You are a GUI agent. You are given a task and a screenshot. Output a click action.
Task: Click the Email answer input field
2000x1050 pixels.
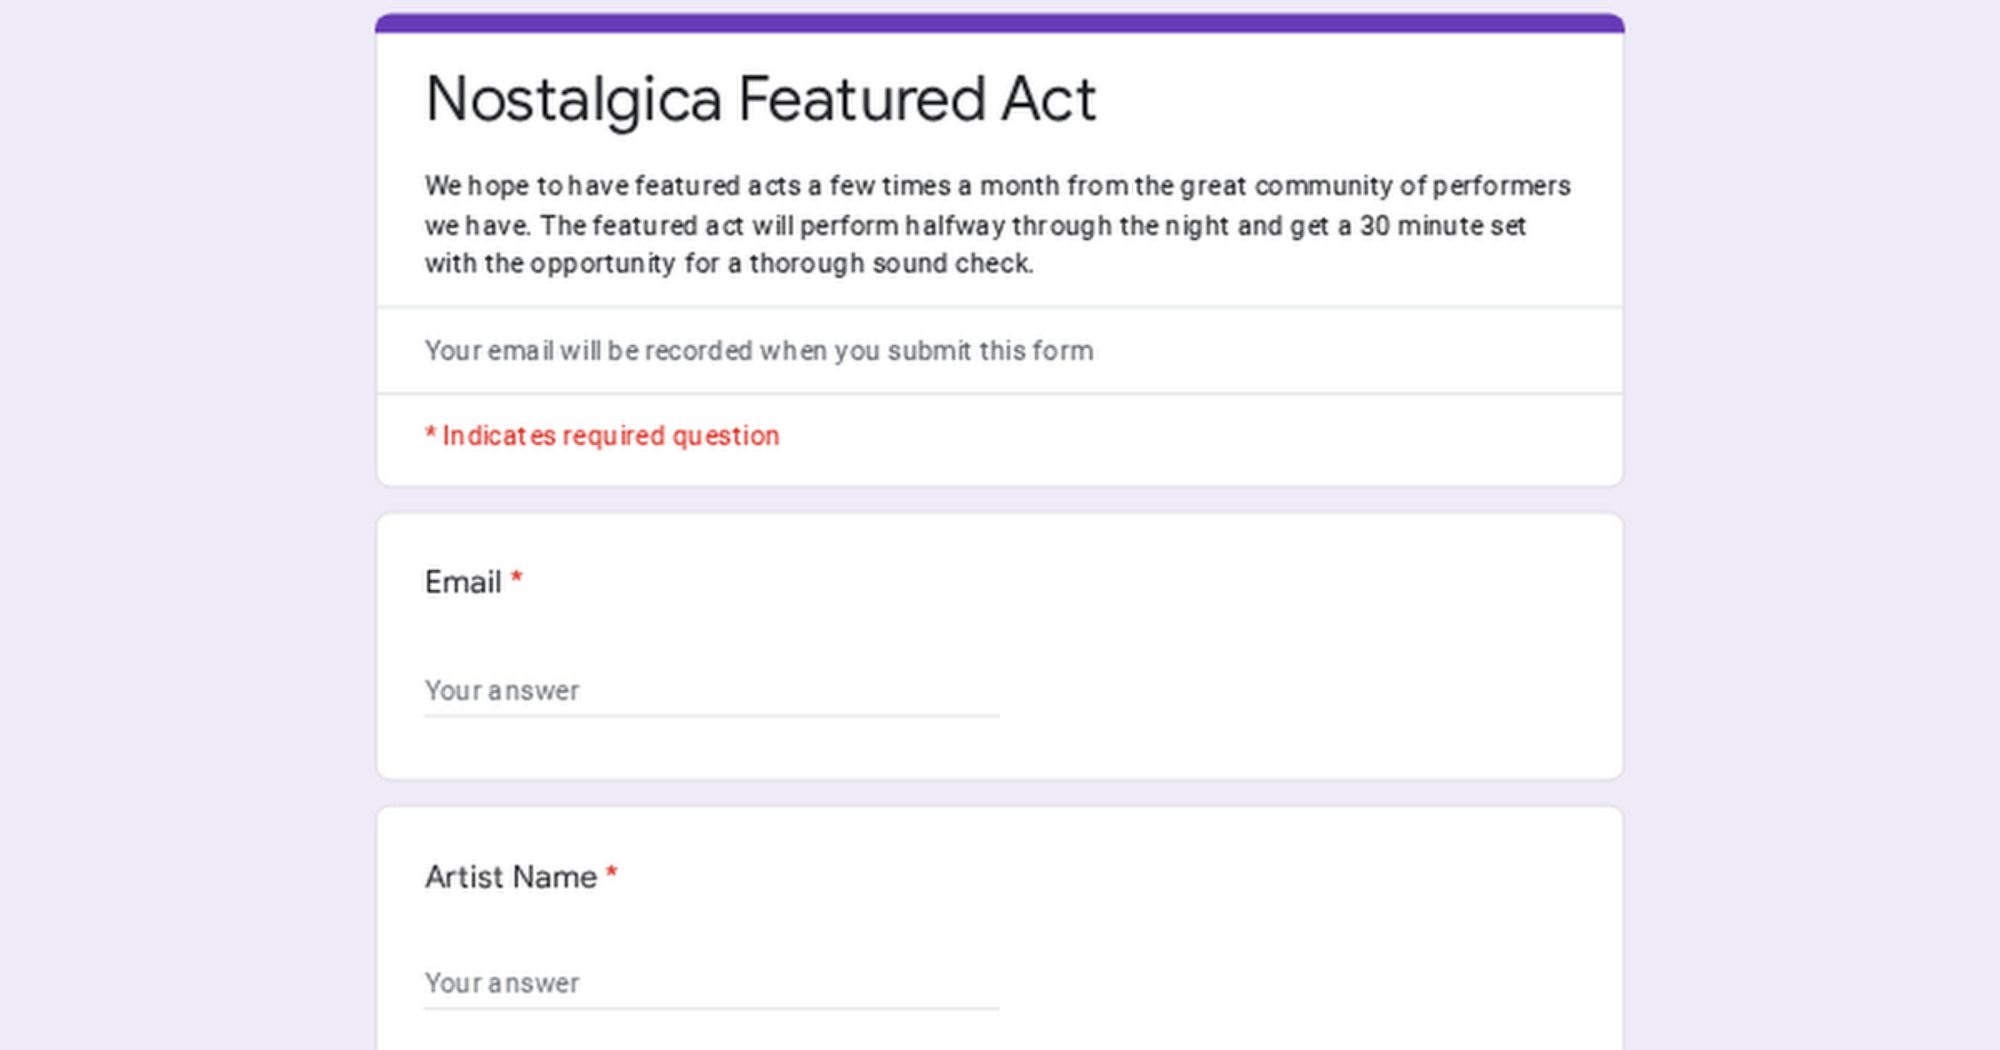click(x=710, y=691)
